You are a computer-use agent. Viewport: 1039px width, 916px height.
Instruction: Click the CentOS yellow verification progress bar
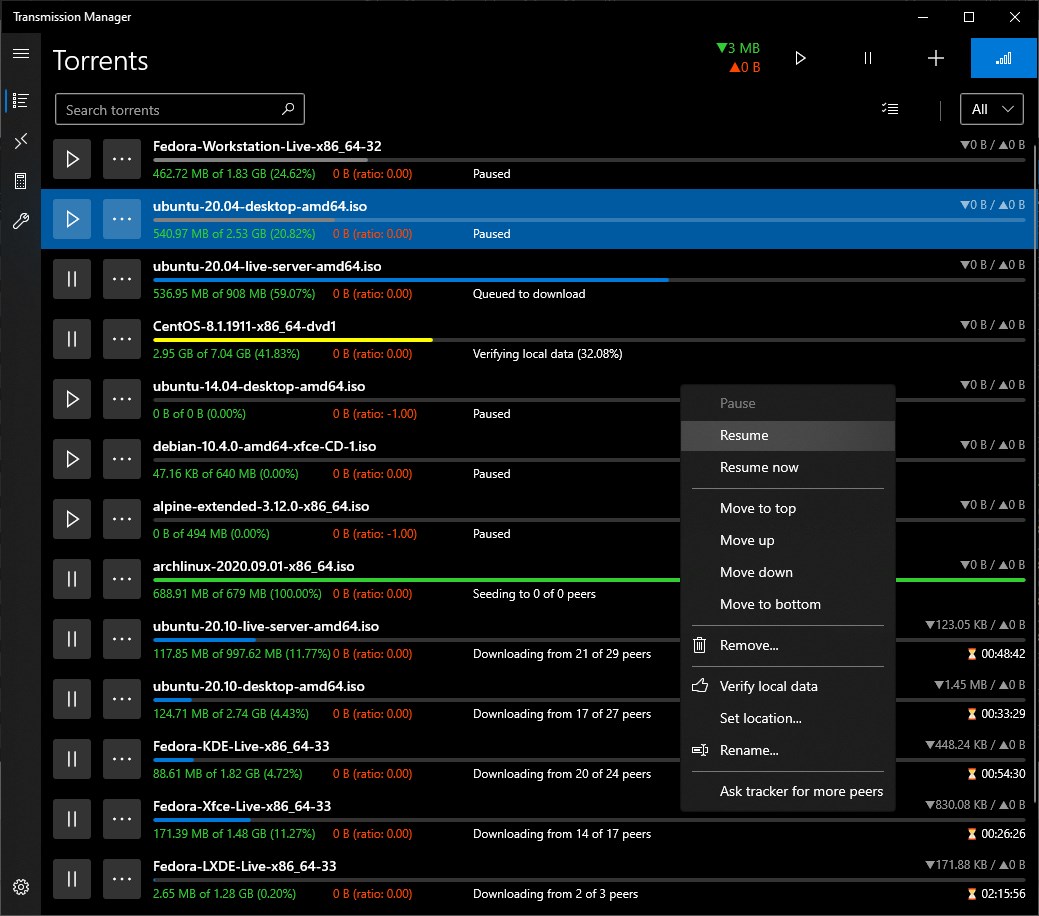pos(292,340)
